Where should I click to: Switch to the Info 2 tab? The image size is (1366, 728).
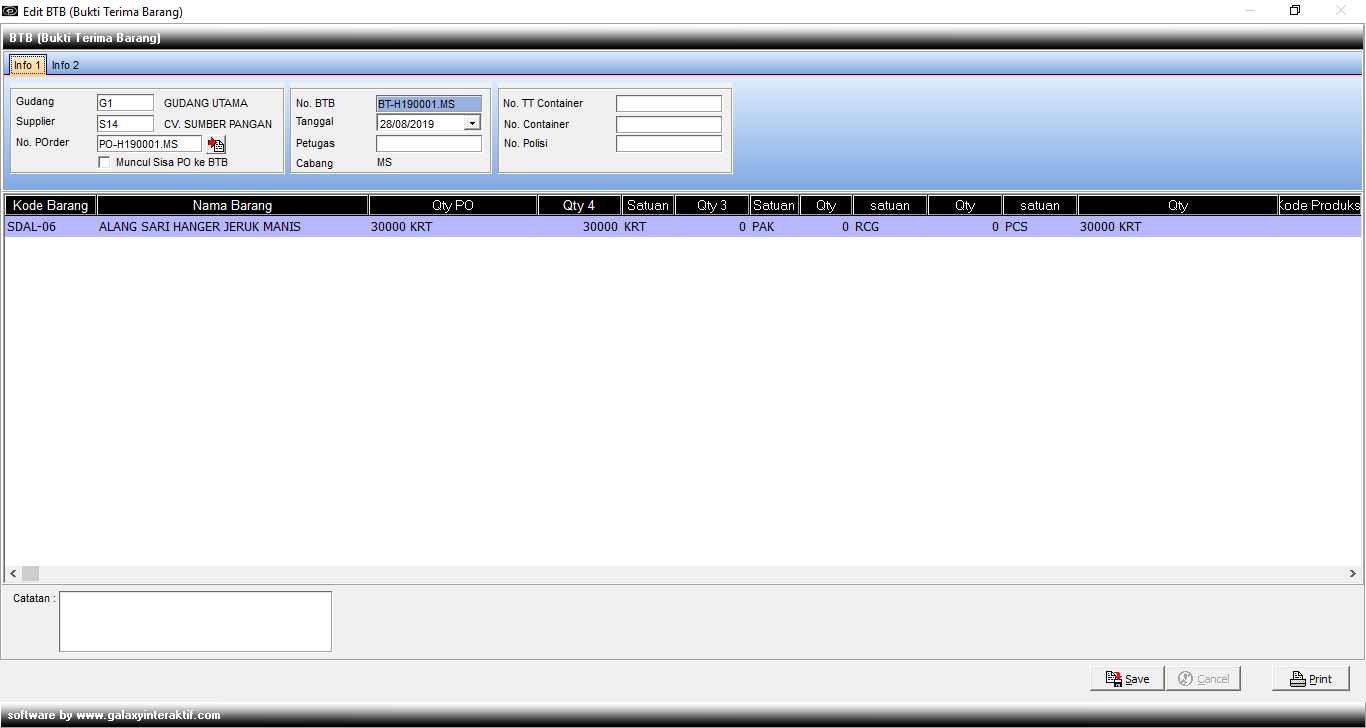(x=65, y=65)
